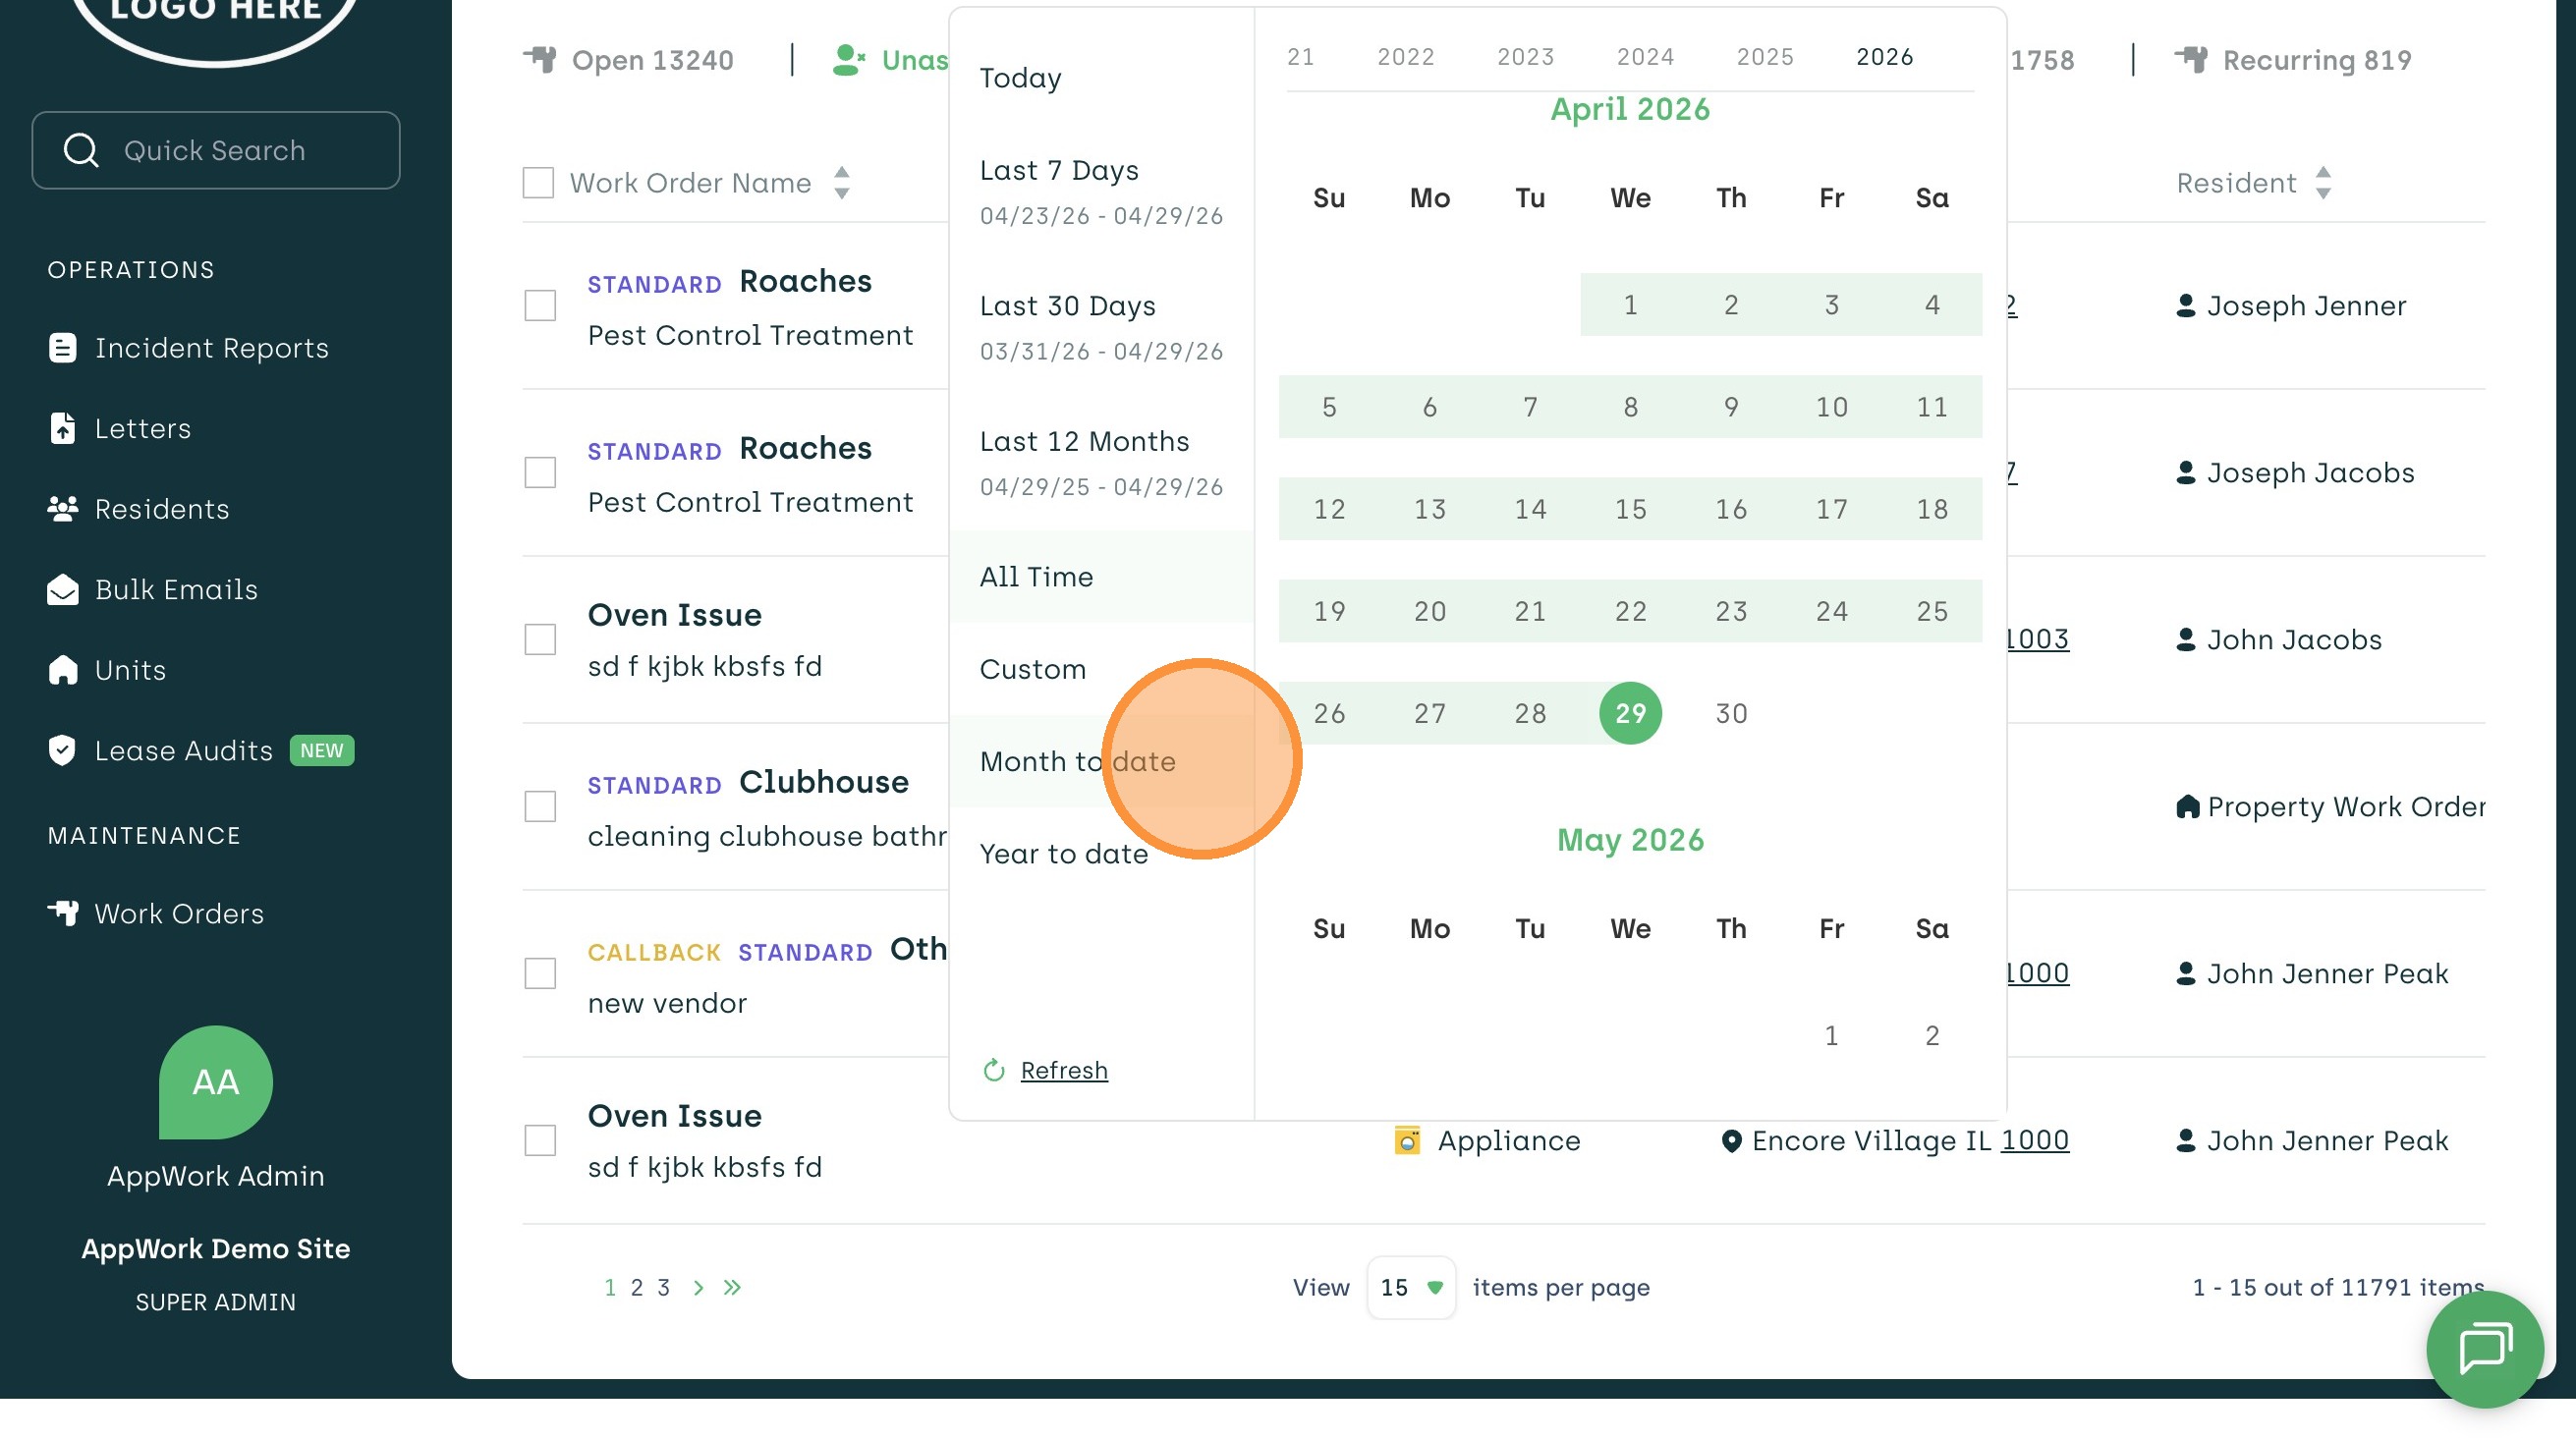
Task: Tick the first Roaches work order checkbox
Action: [x=540, y=306]
